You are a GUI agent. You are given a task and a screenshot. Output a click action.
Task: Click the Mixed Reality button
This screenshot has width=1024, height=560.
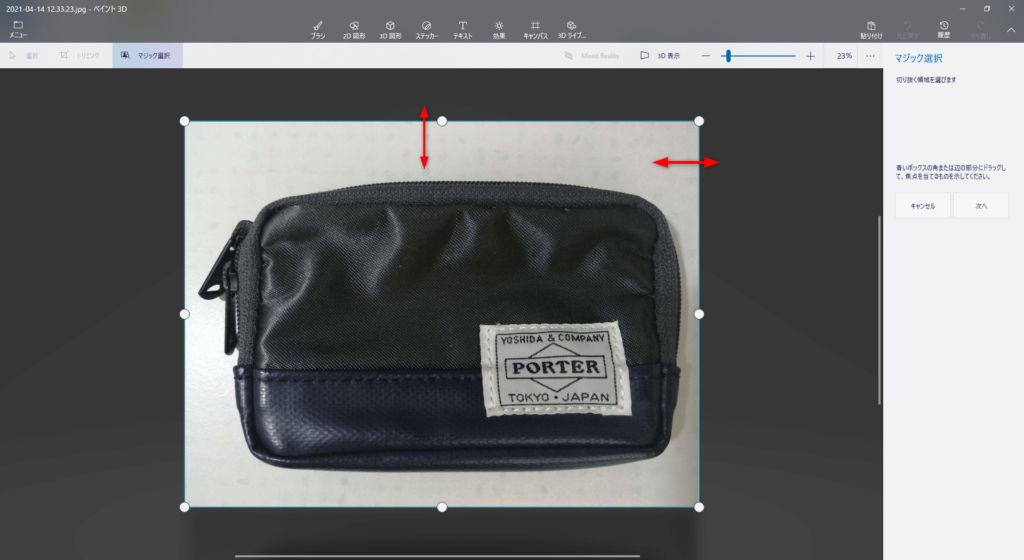592,55
